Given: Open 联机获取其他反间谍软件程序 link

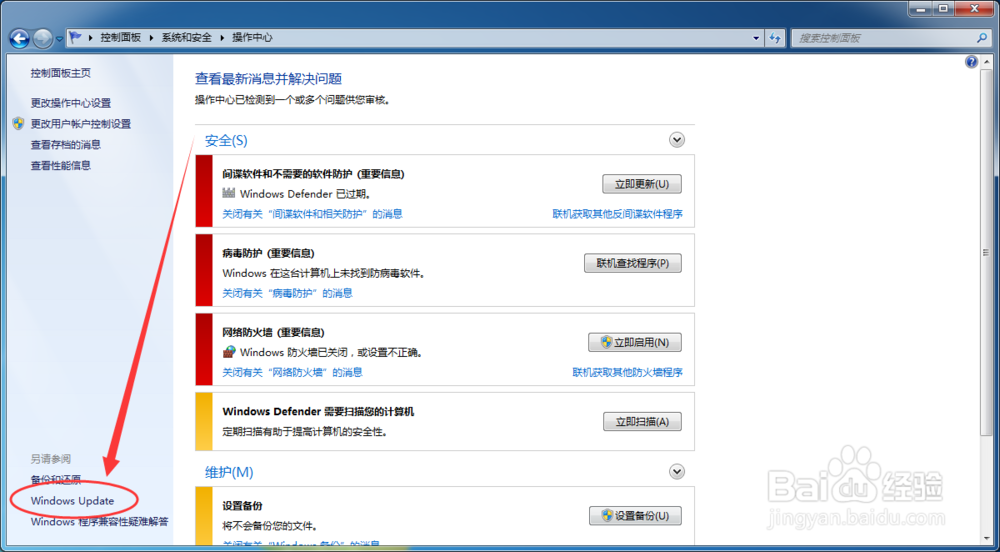Looking at the screenshot, I should 617,214.
